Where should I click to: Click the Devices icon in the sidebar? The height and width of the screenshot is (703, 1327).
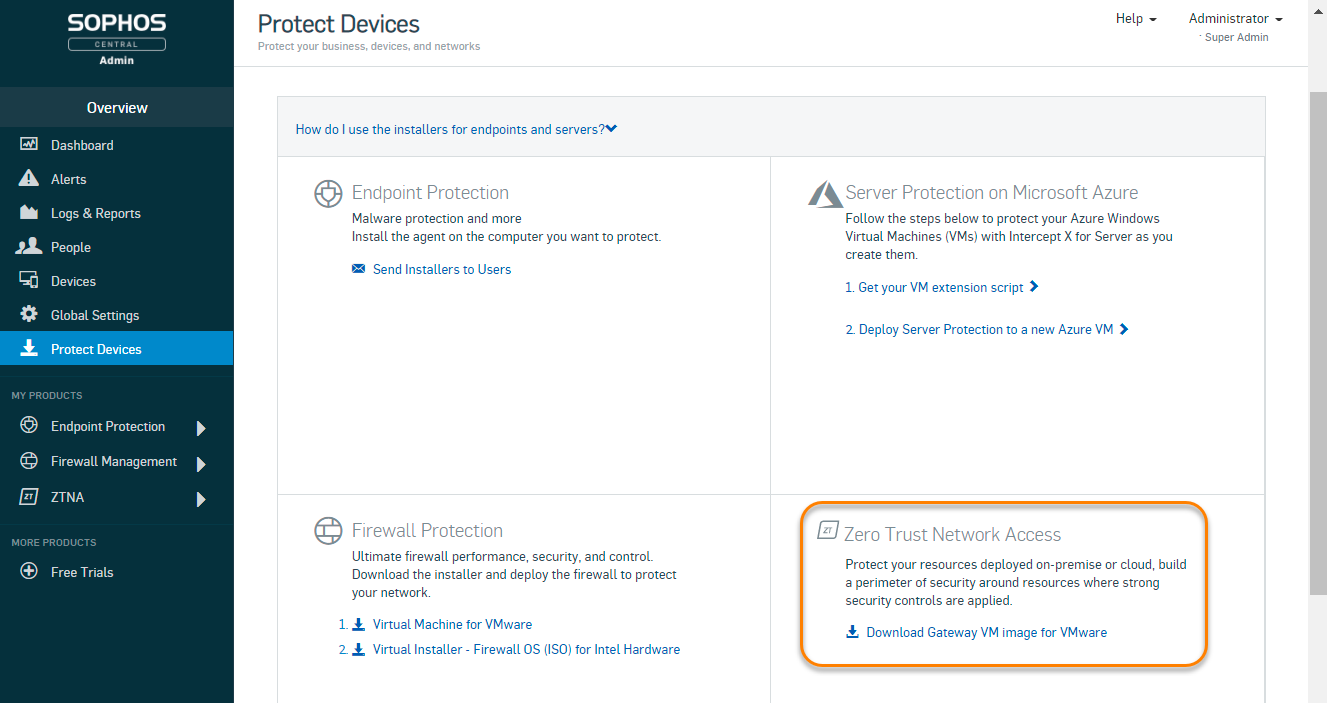(29, 281)
